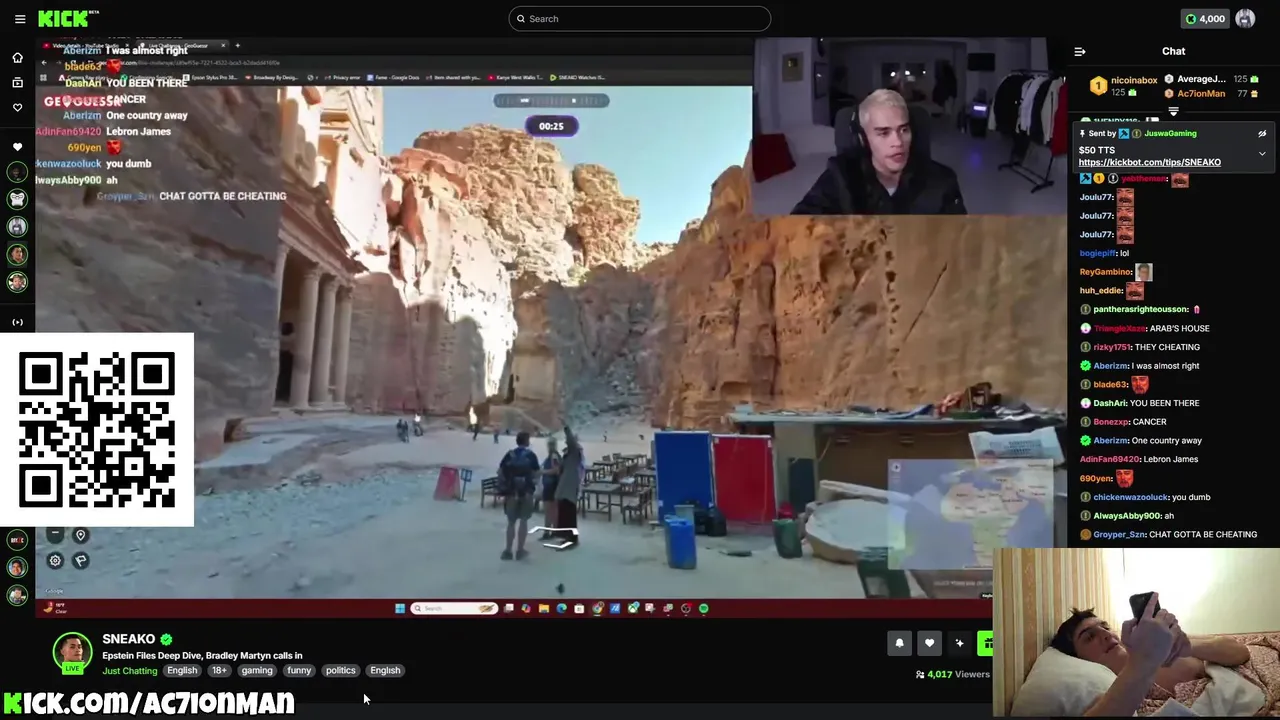Click the SNEAKO channel name
Image resolution: width=1280 pixels, height=720 pixels.
pos(128,639)
